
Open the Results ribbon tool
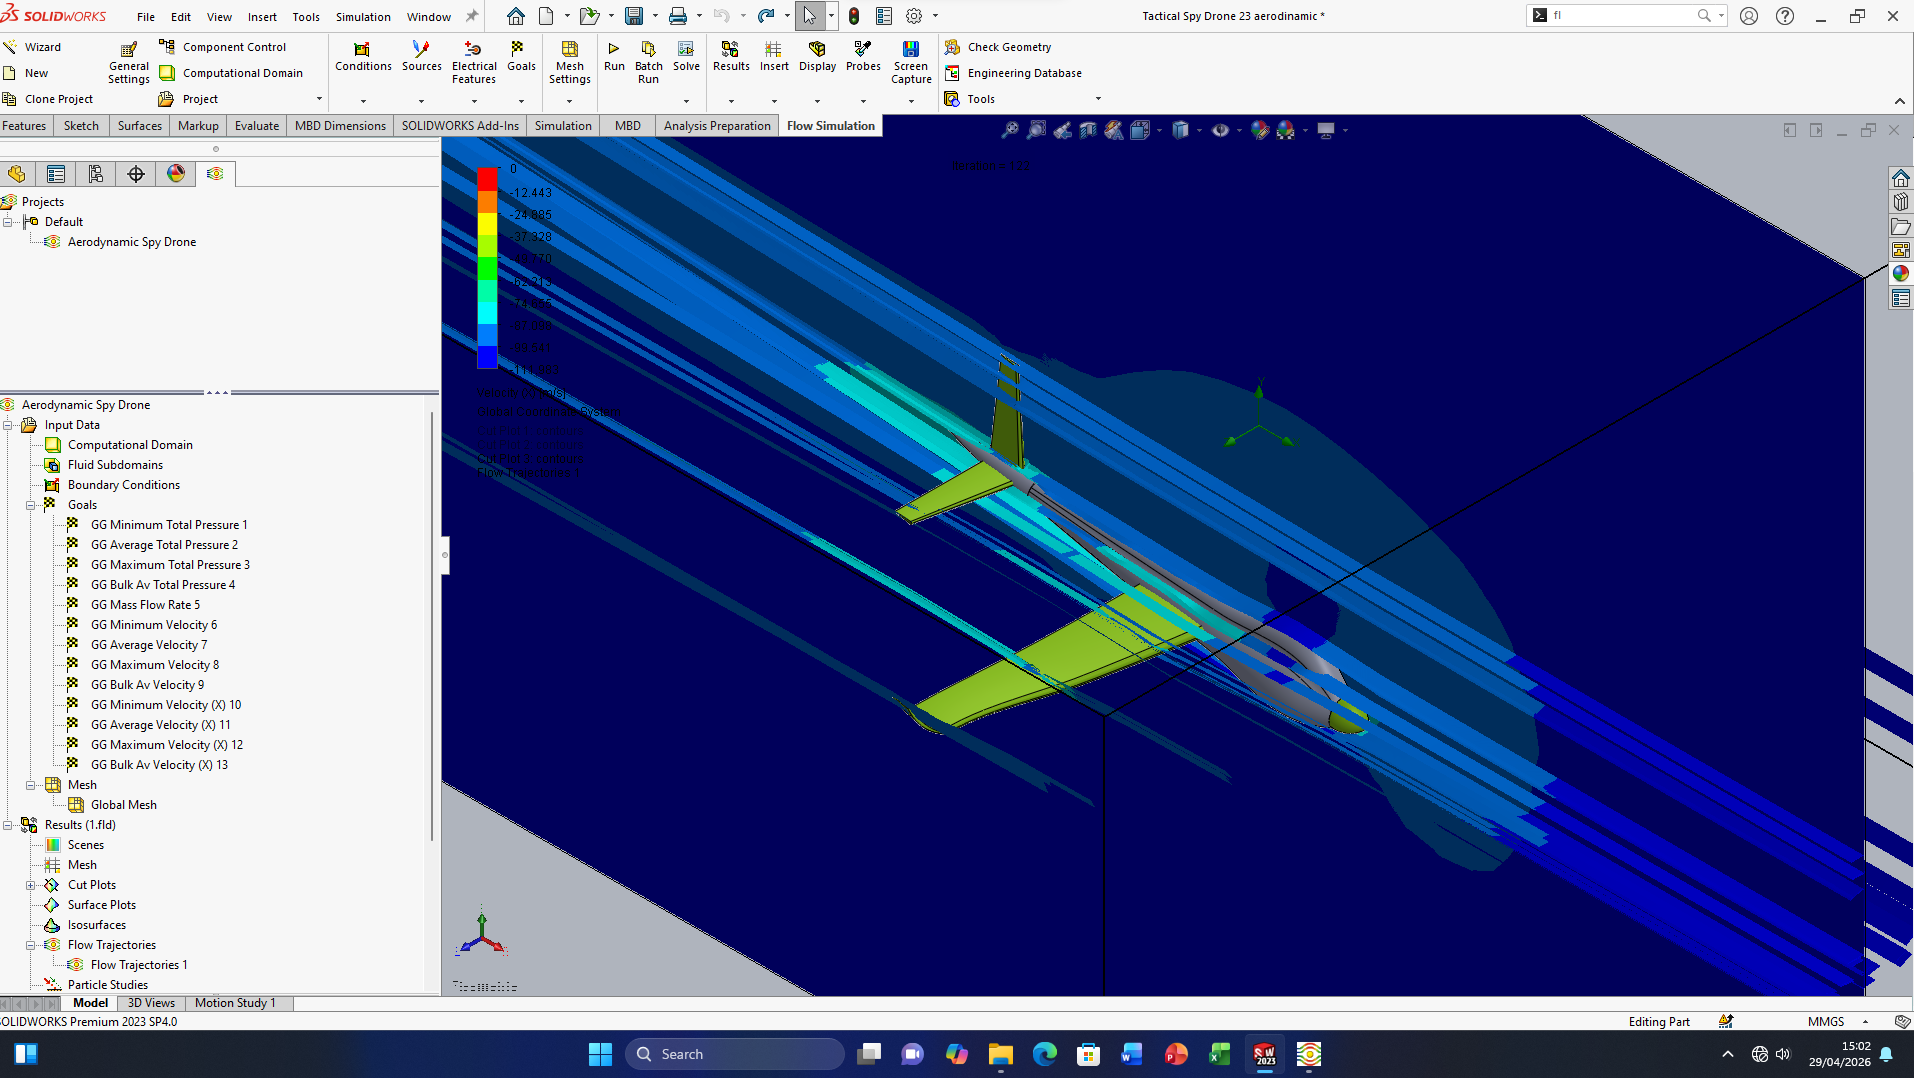point(731,56)
